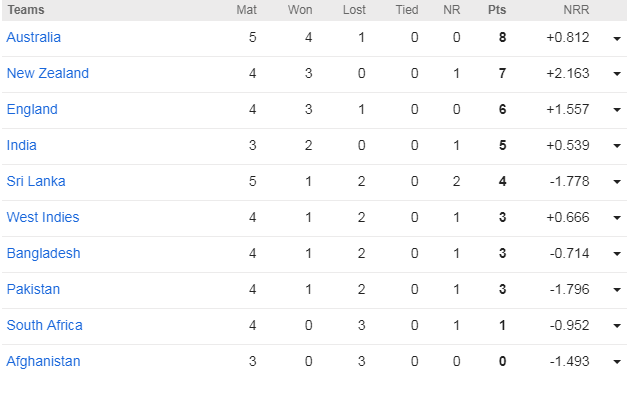This screenshot has width=639, height=402.
Task: Expand the West Indies row arrow
Action: point(618,218)
